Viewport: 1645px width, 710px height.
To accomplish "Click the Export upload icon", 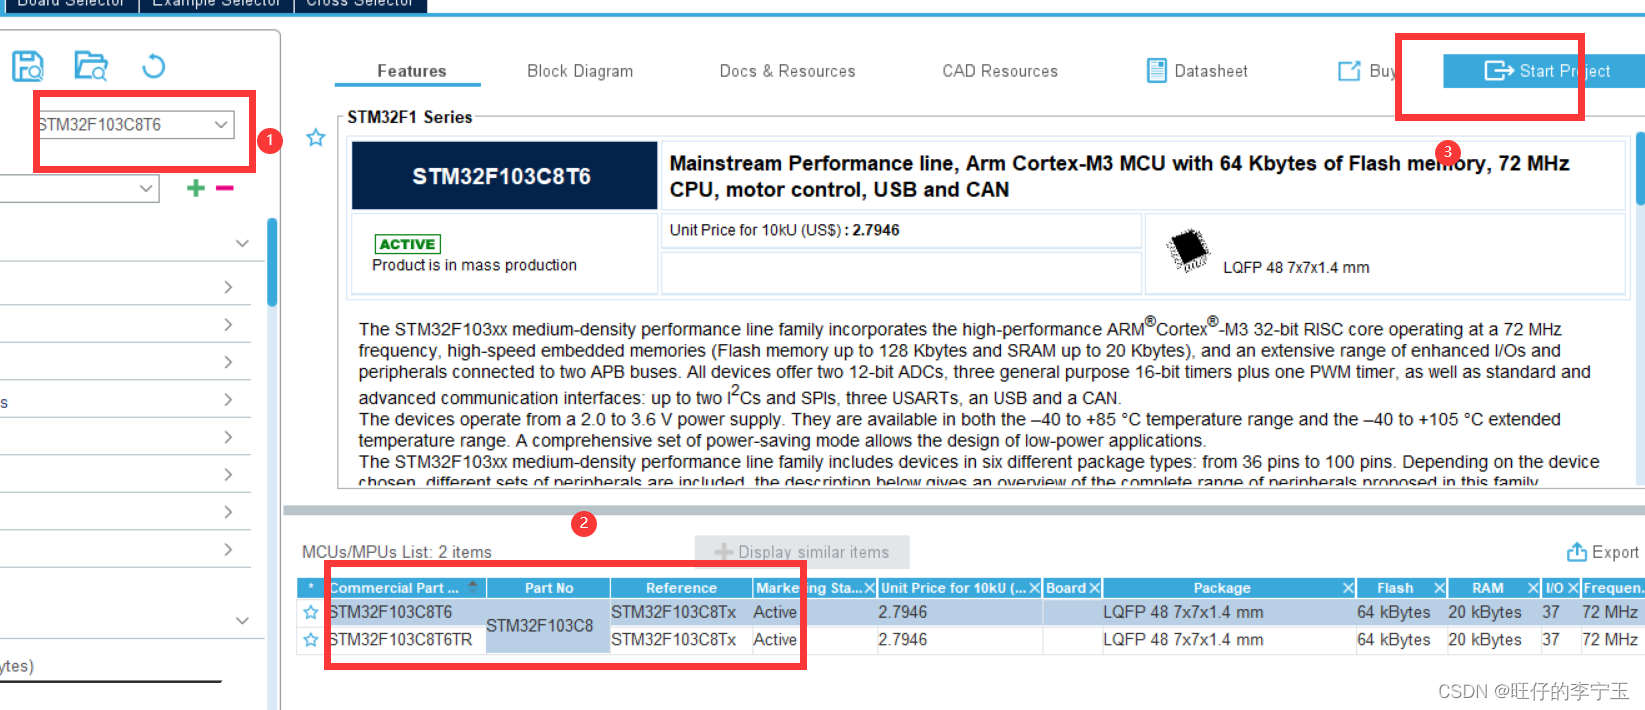I will click(1577, 552).
